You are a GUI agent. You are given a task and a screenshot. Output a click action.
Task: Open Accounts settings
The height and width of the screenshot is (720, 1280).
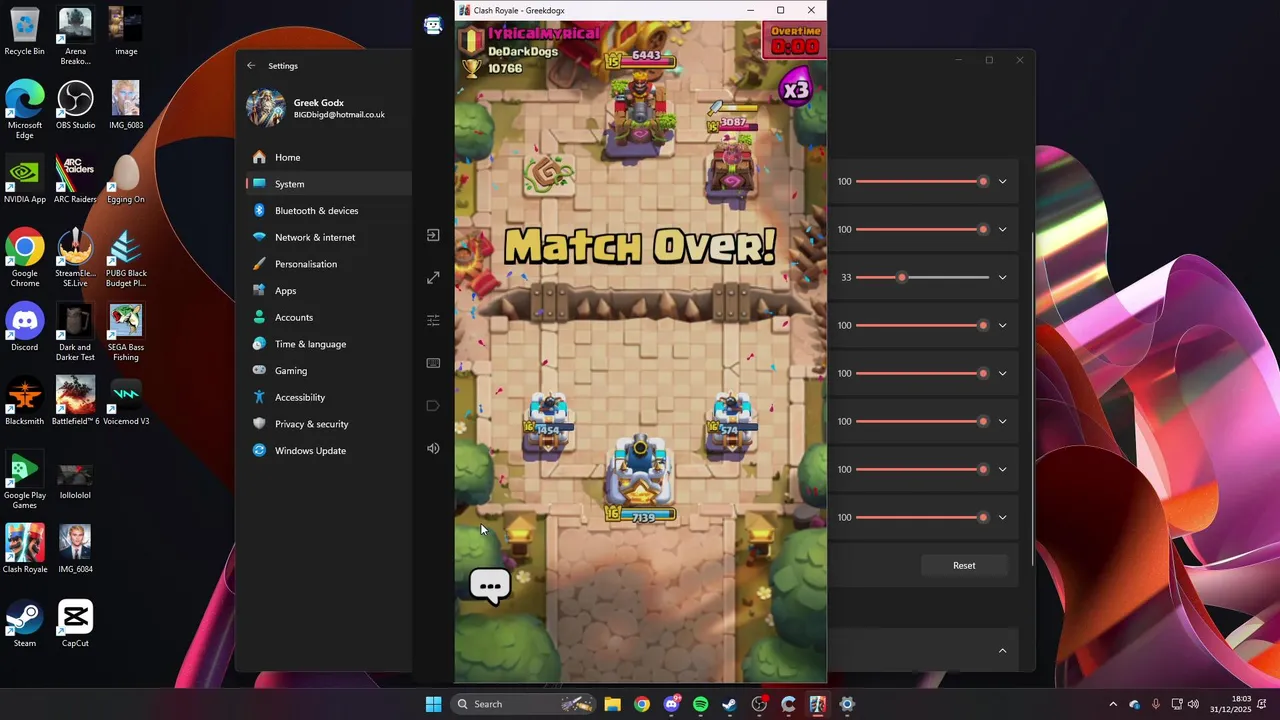click(328, 317)
